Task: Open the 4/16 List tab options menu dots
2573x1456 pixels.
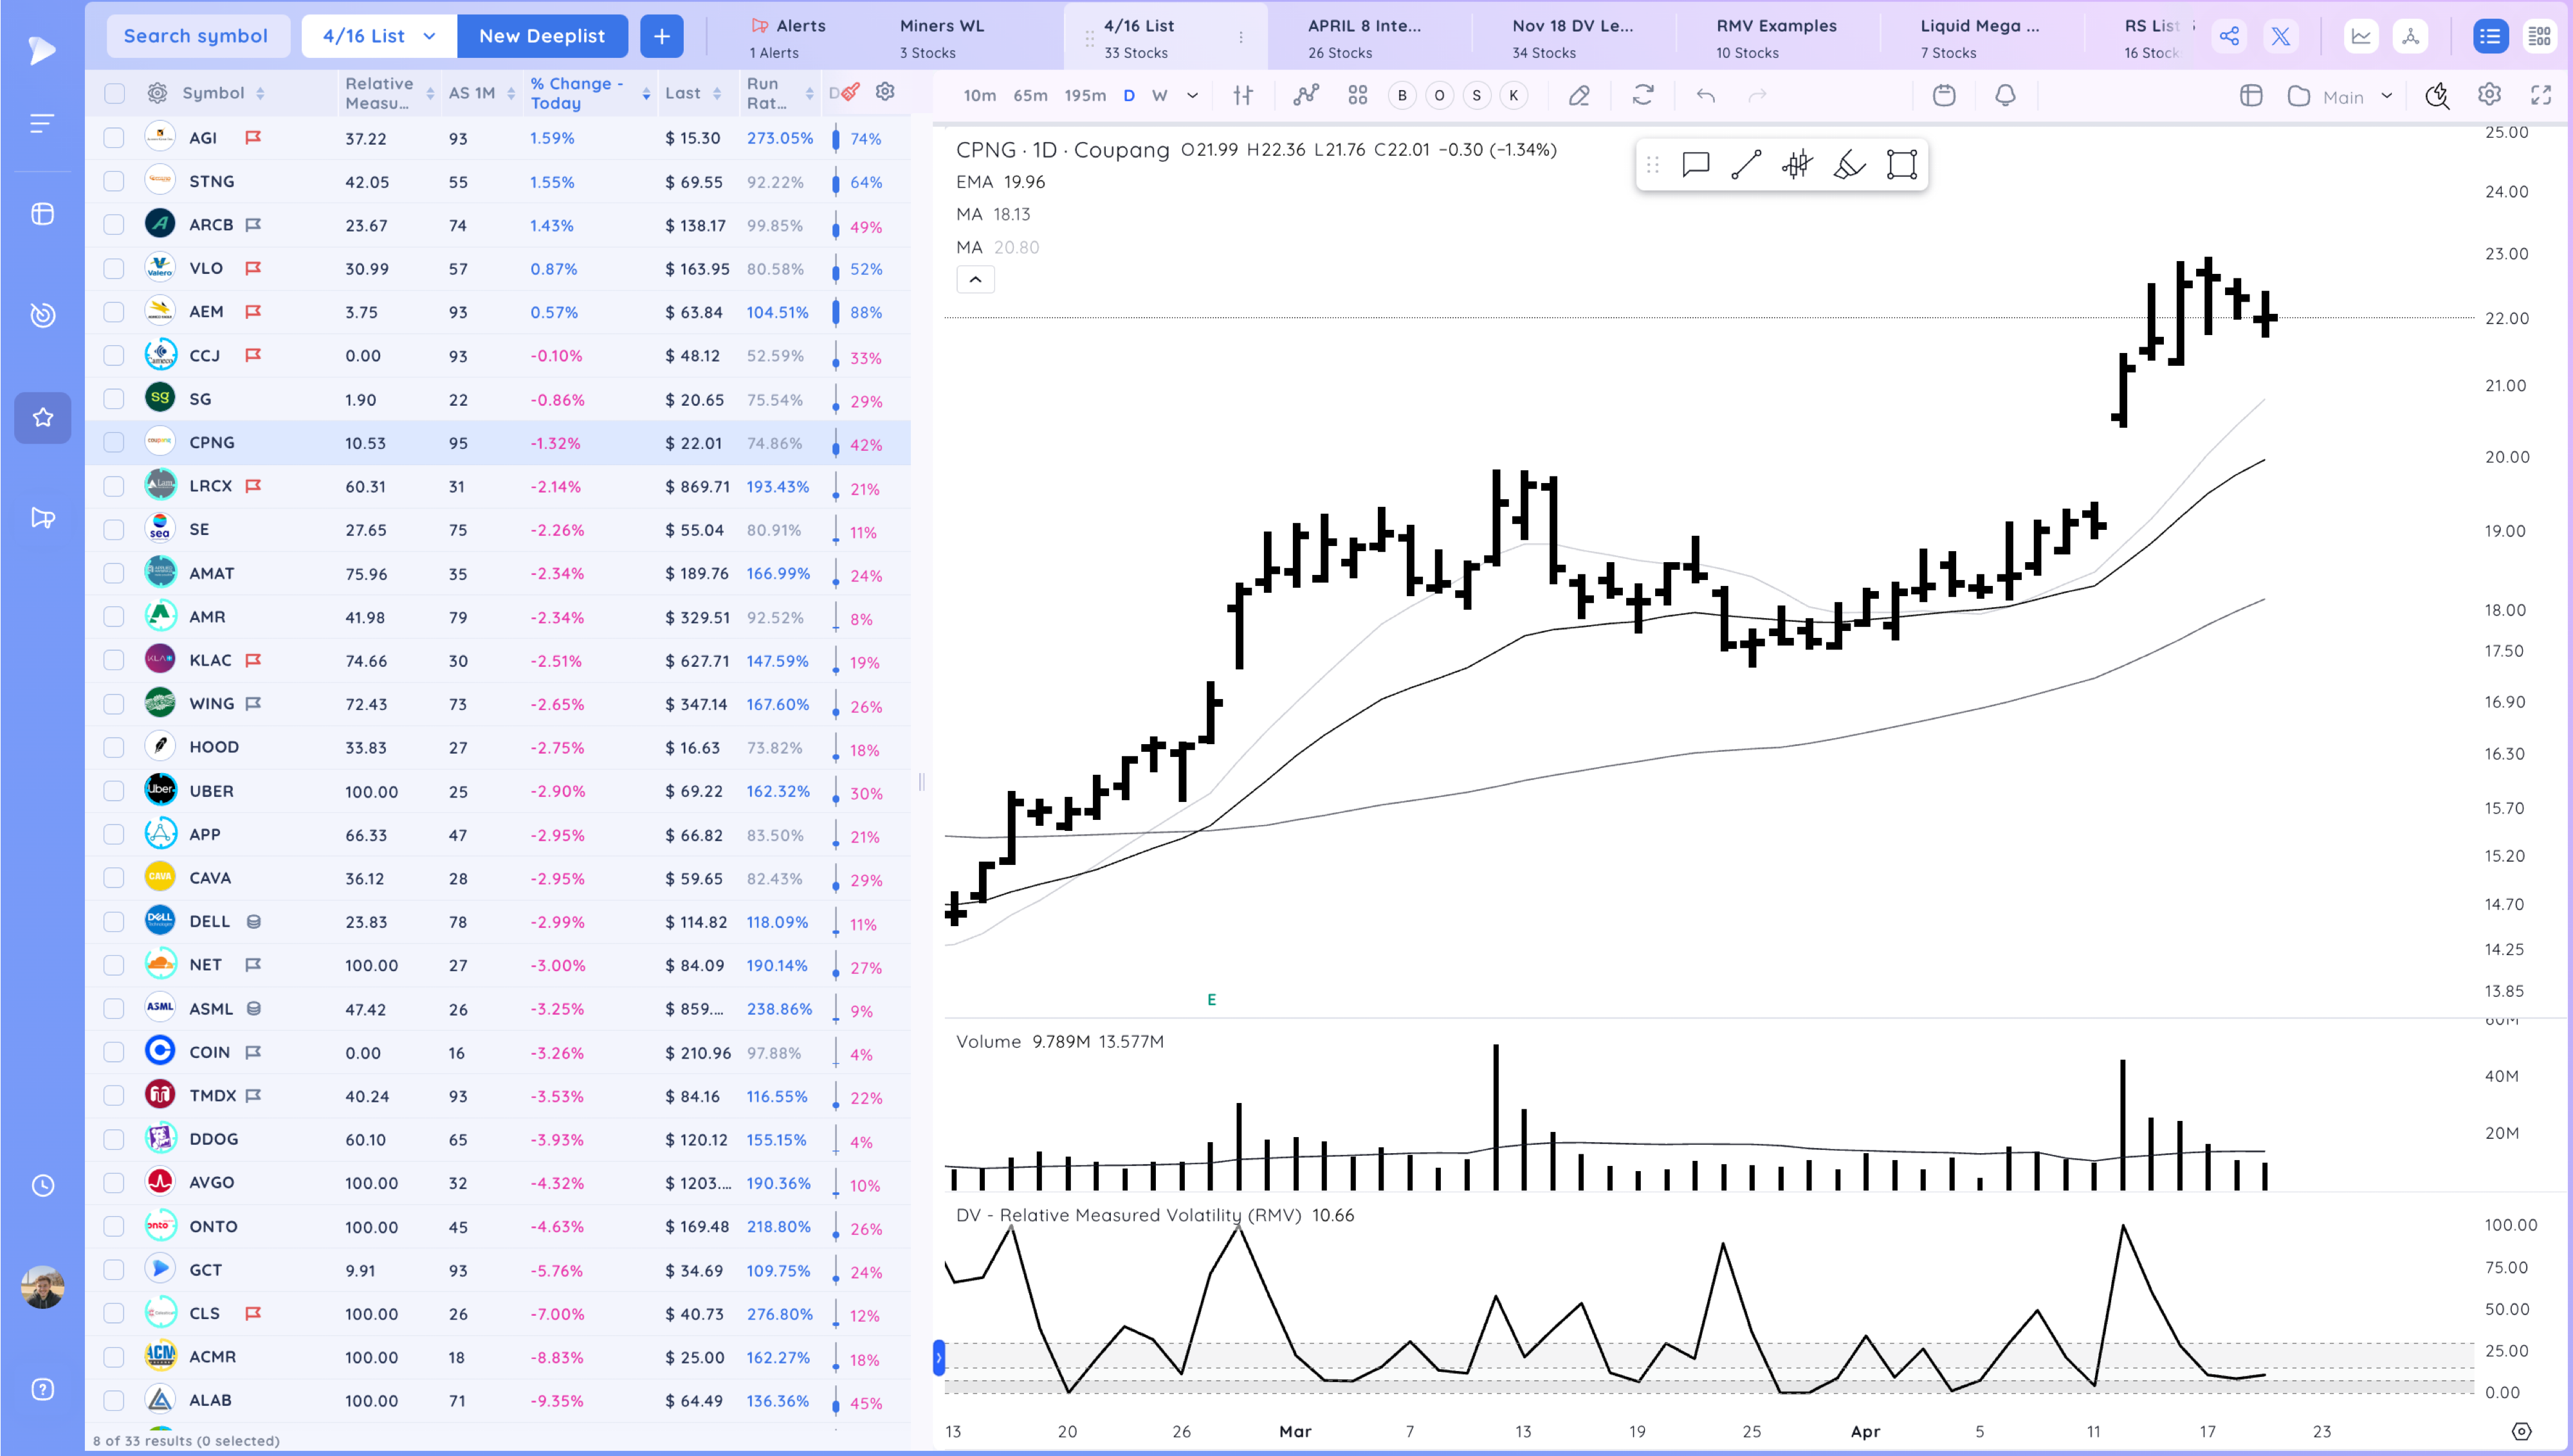Action: pos(1241,37)
